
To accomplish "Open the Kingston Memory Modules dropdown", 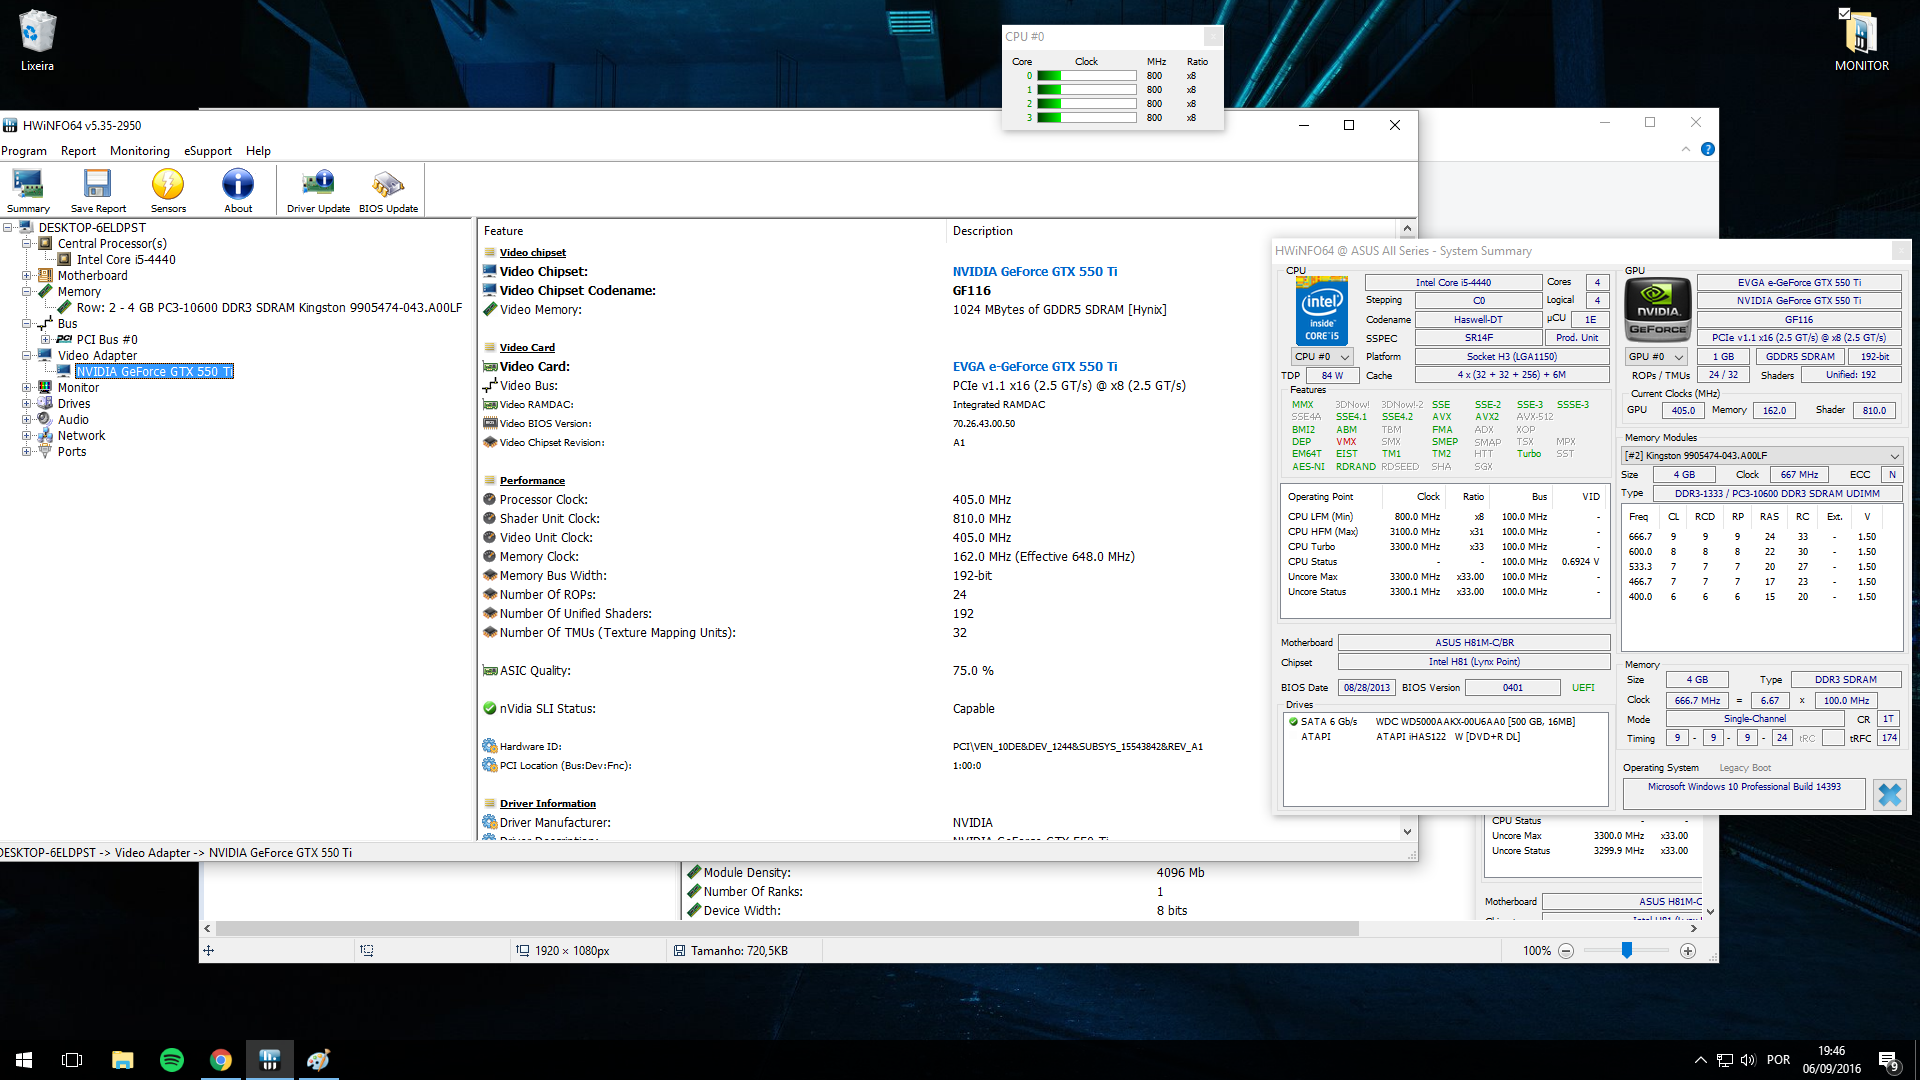I will 1761,456.
